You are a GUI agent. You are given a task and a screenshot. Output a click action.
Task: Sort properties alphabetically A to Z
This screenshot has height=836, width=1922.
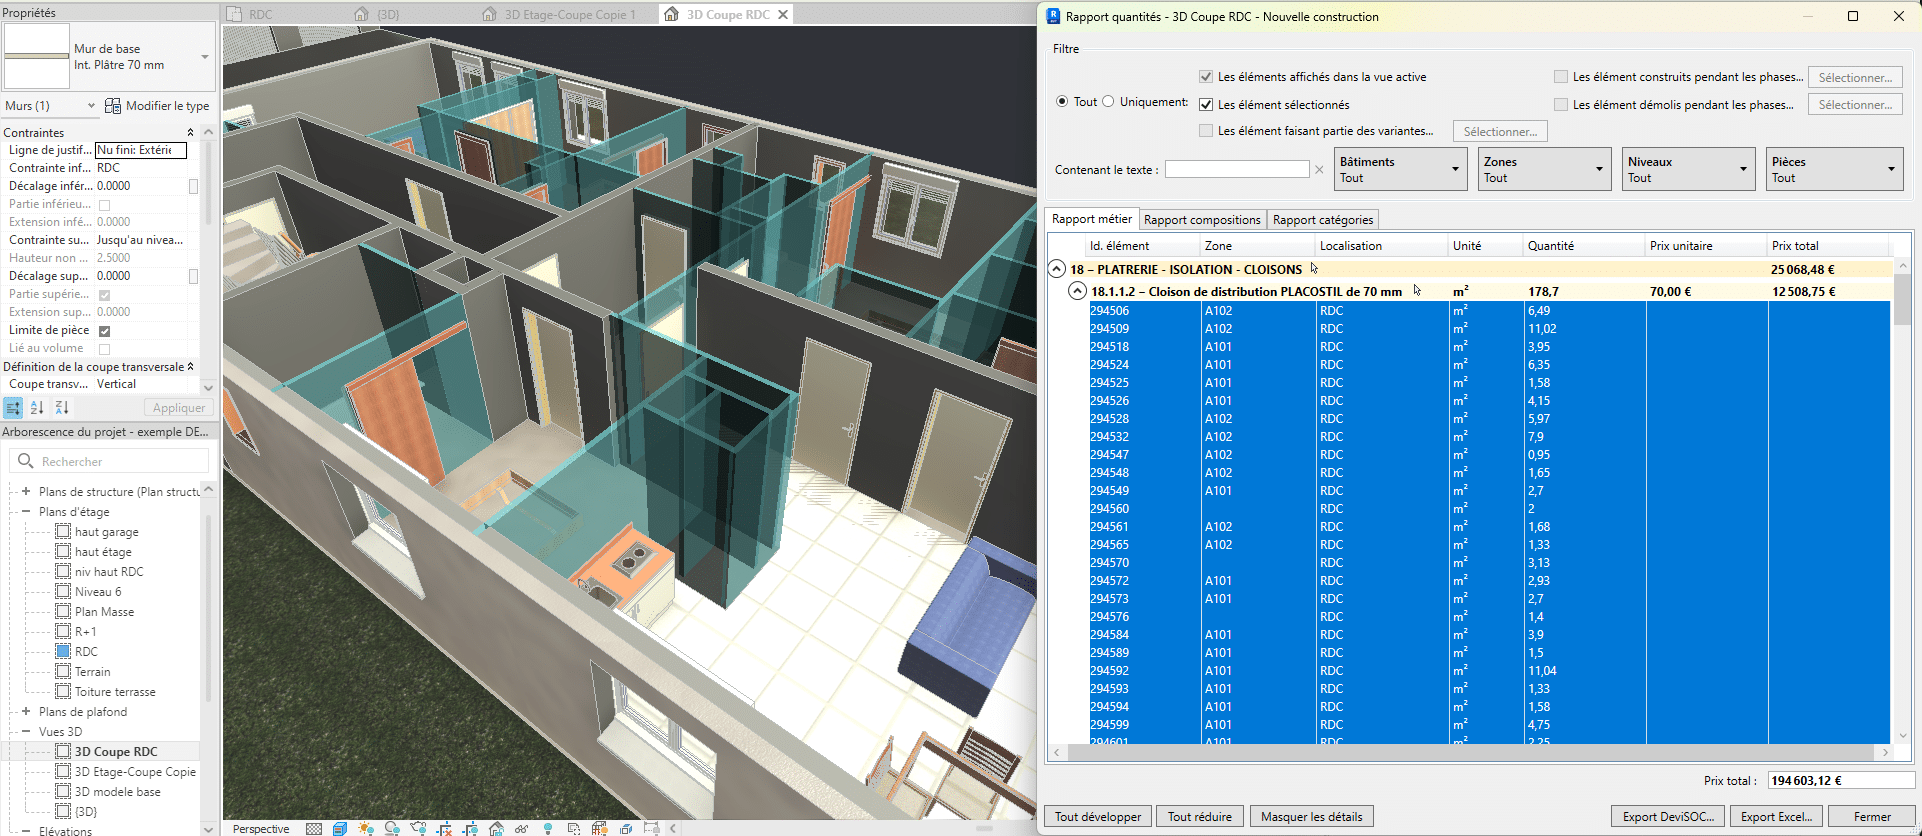pyautogui.click(x=37, y=408)
